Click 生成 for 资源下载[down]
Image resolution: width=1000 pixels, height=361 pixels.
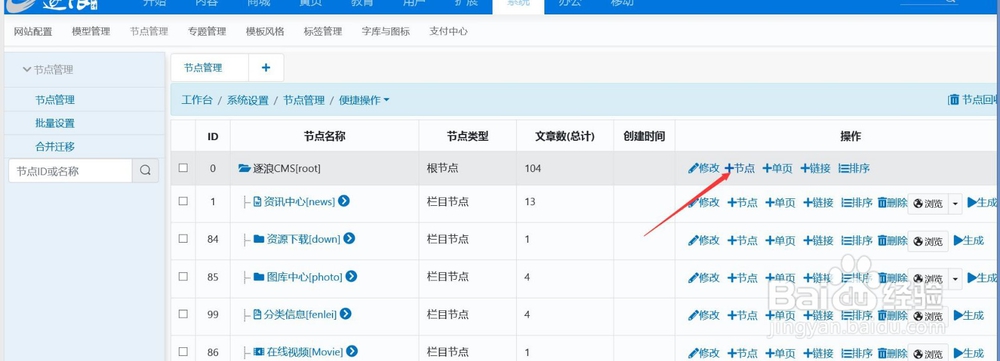[x=969, y=240]
